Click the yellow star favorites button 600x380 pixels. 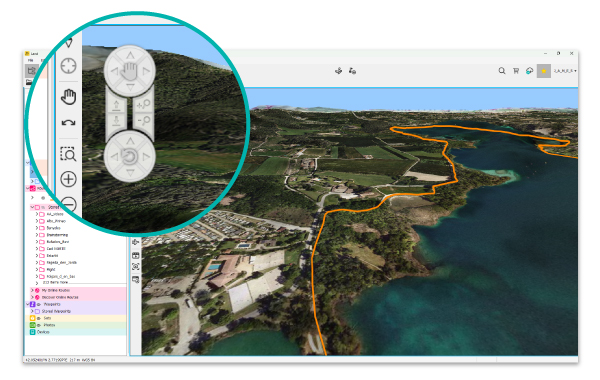click(544, 71)
